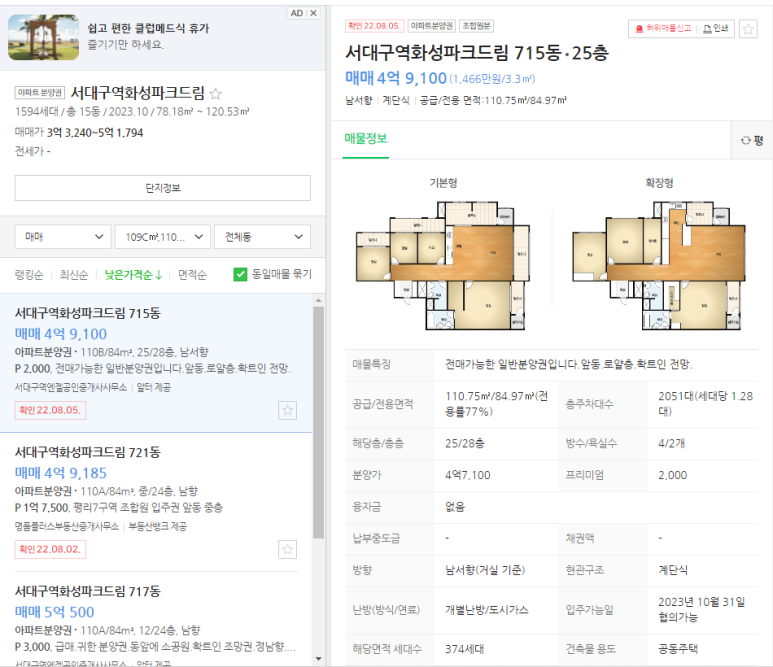The width and height of the screenshot is (773, 667).
Task: Open 단지정보 complex information button
Action: 163,188
